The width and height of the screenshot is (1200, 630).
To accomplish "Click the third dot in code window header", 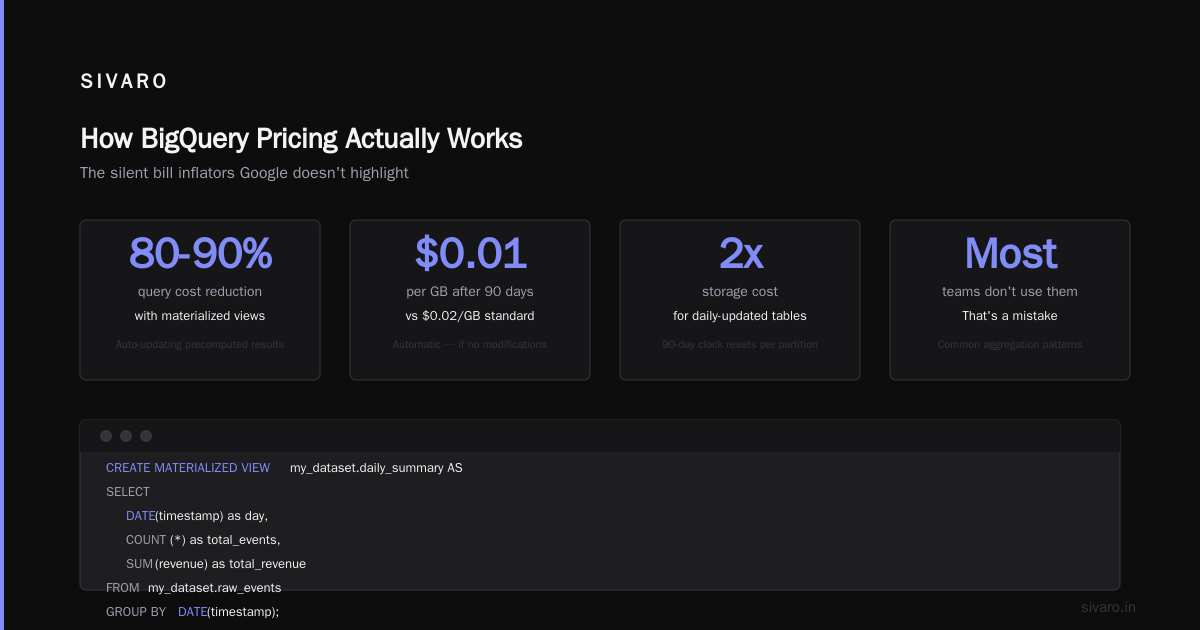I will click(146, 436).
